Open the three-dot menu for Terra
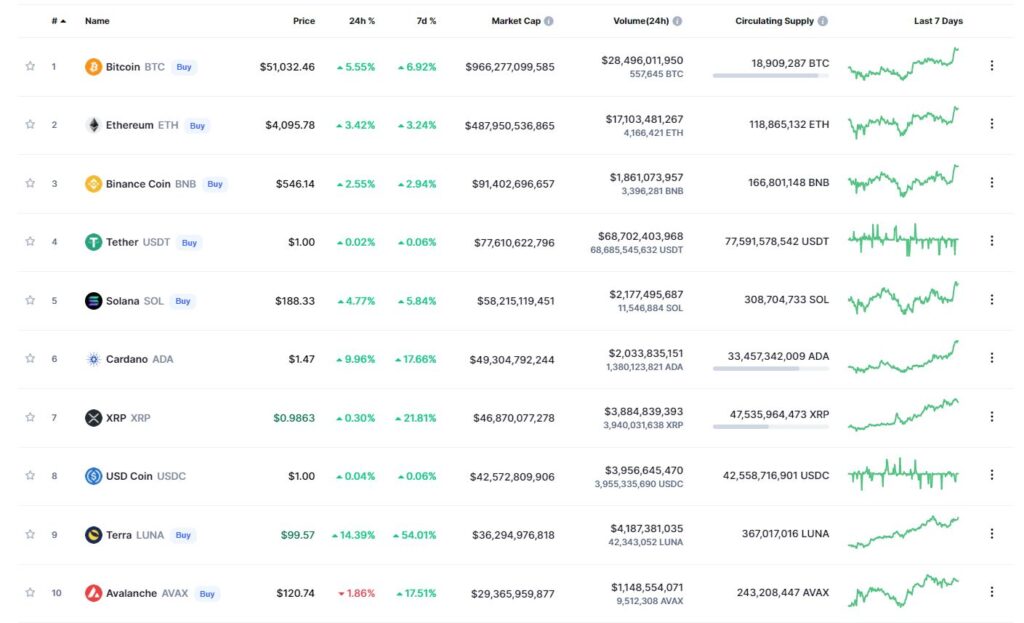The height and width of the screenshot is (623, 1024). point(991,534)
